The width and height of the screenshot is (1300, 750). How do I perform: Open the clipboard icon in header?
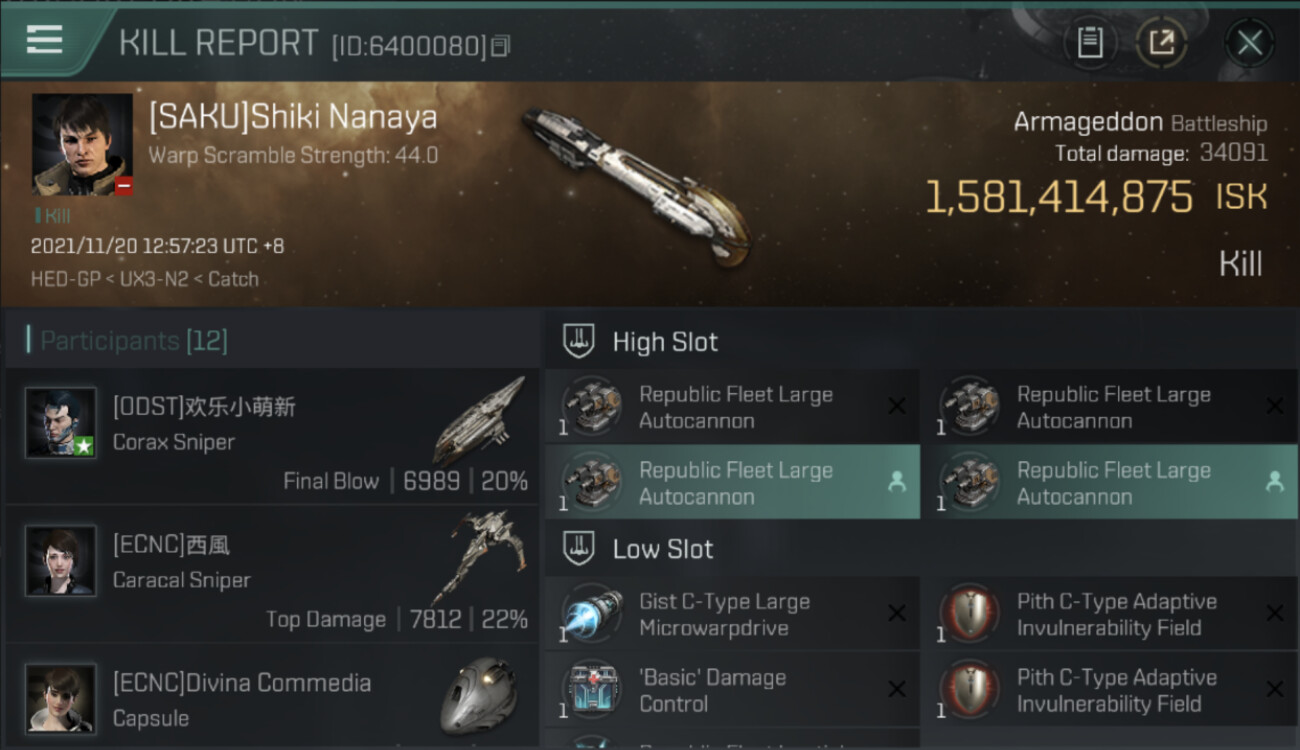[1090, 43]
